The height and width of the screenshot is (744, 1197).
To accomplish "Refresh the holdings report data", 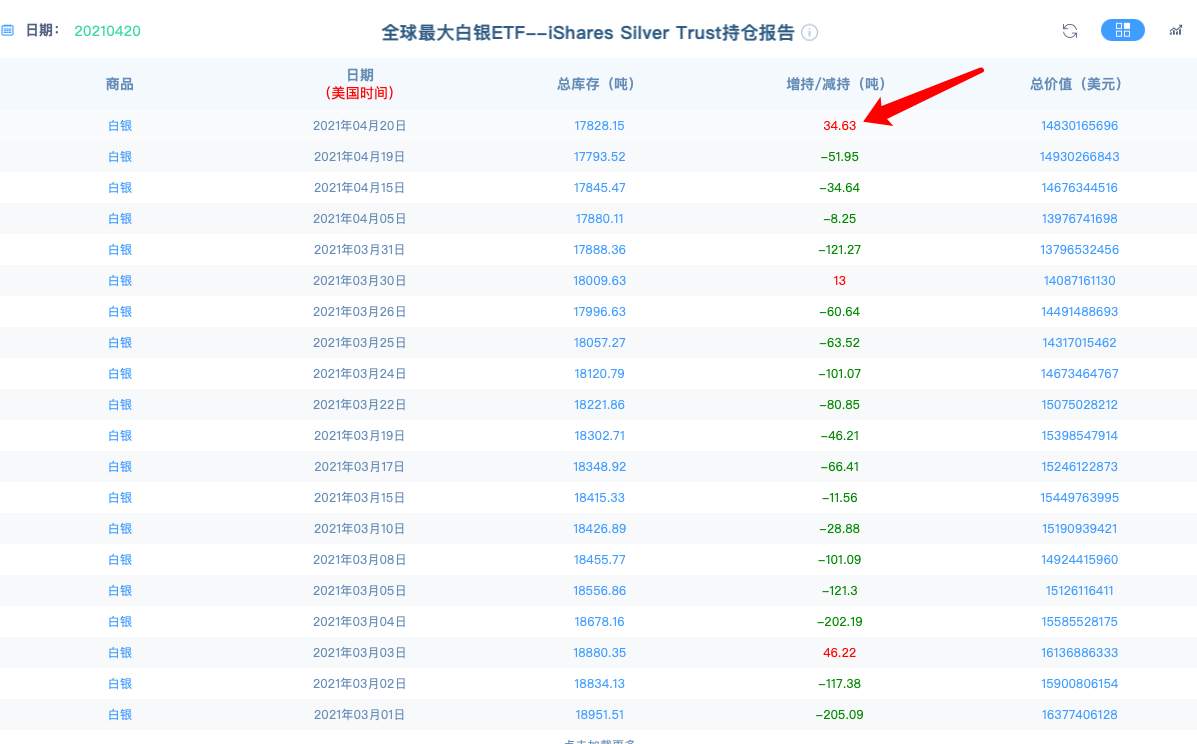I will tap(1070, 31).
